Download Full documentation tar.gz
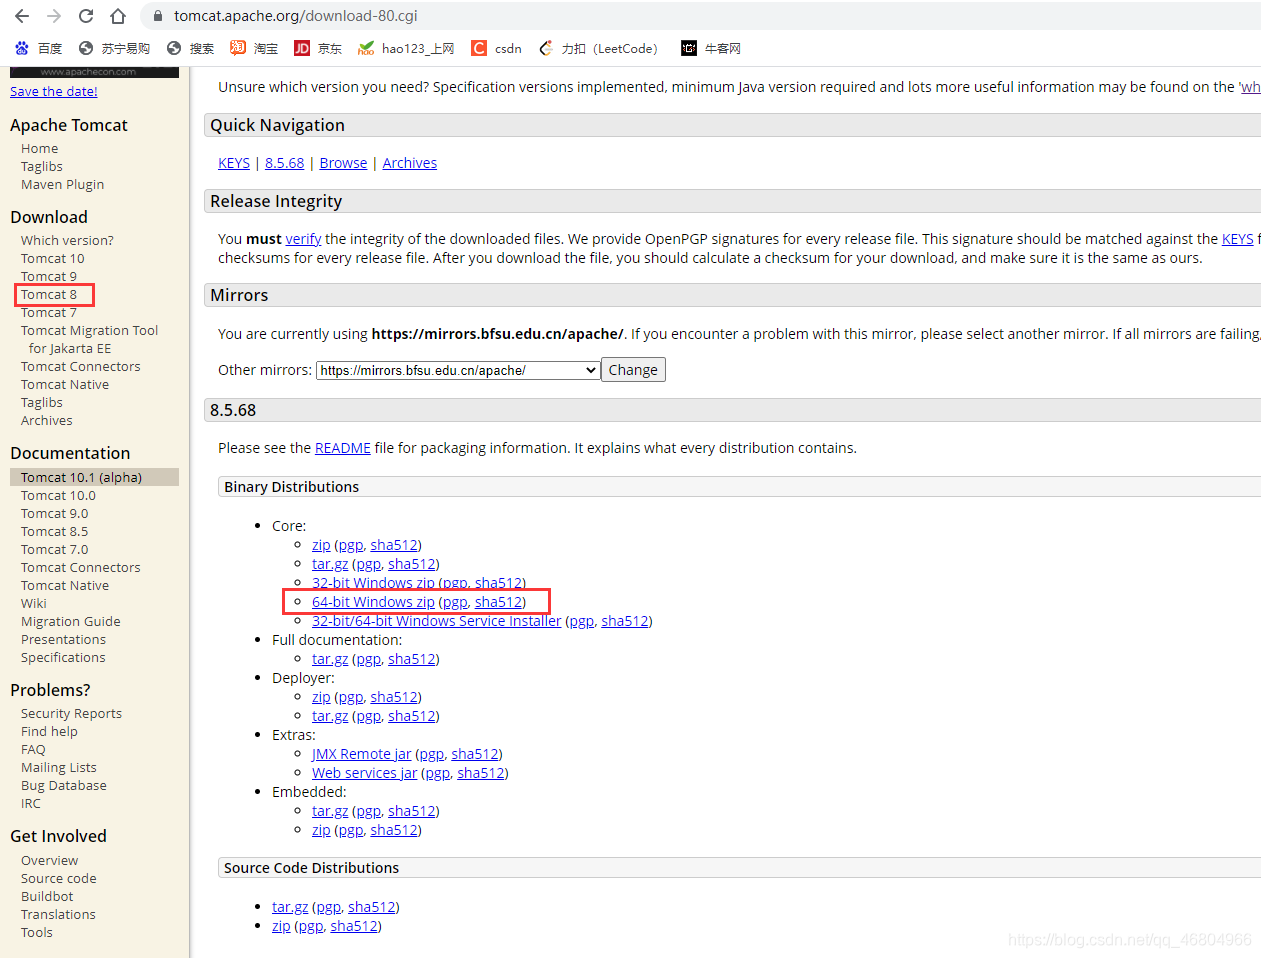The width and height of the screenshot is (1261, 958). (330, 659)
